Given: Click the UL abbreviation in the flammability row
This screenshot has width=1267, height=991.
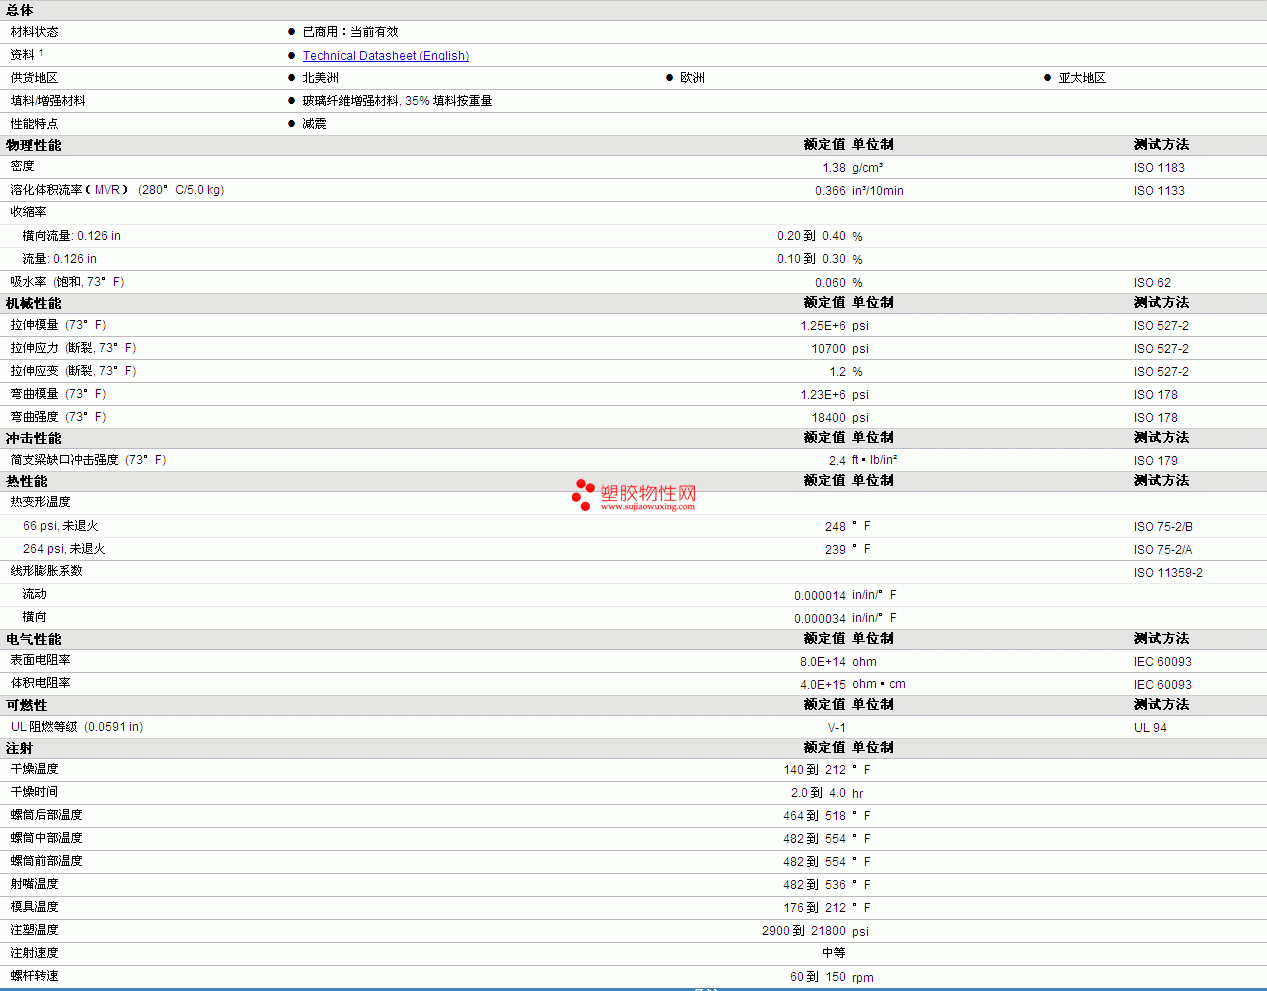Looking at the screenshot, I should [x=18, y=727].
